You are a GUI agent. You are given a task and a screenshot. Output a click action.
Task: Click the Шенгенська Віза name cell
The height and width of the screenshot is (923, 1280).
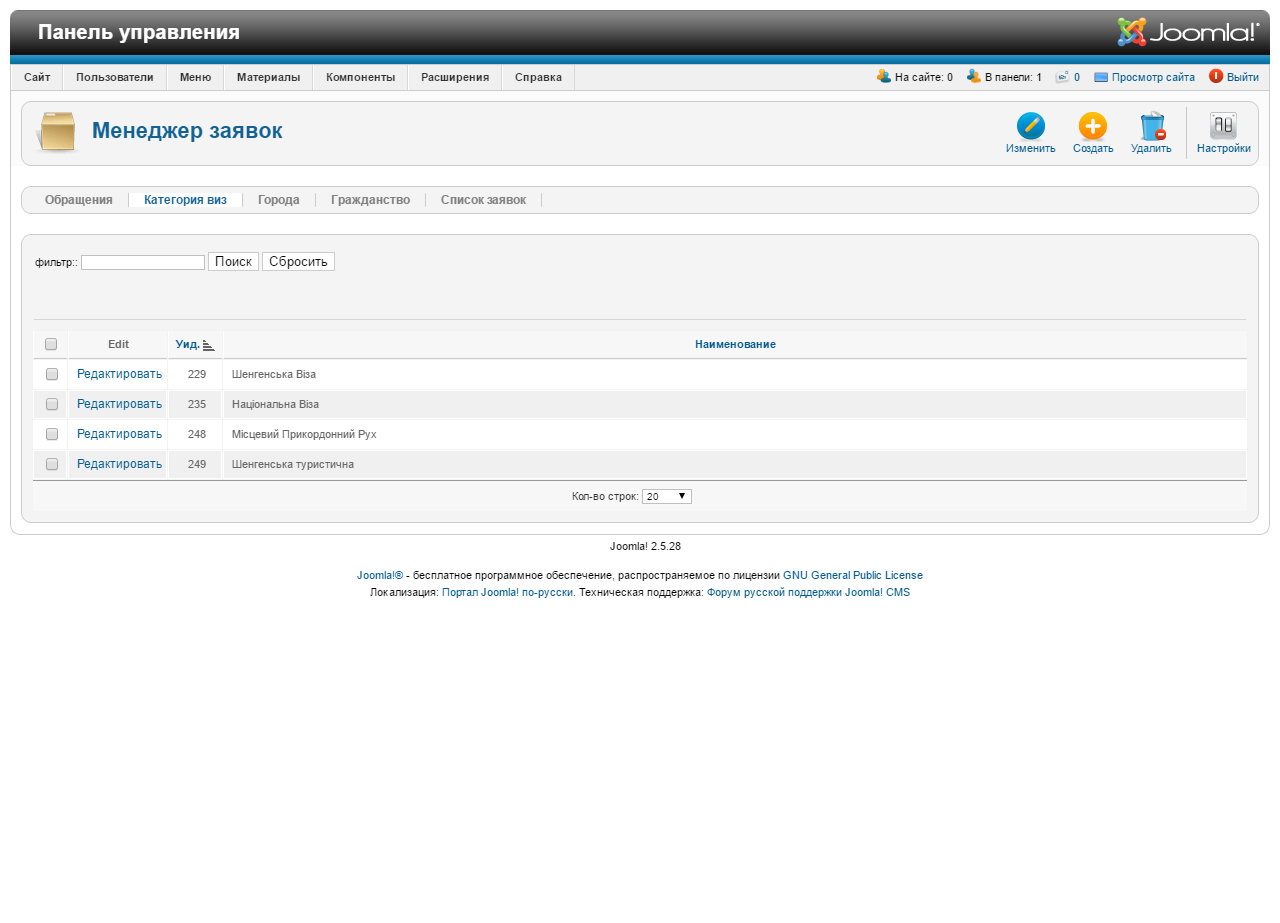click(x=734, y=374)
